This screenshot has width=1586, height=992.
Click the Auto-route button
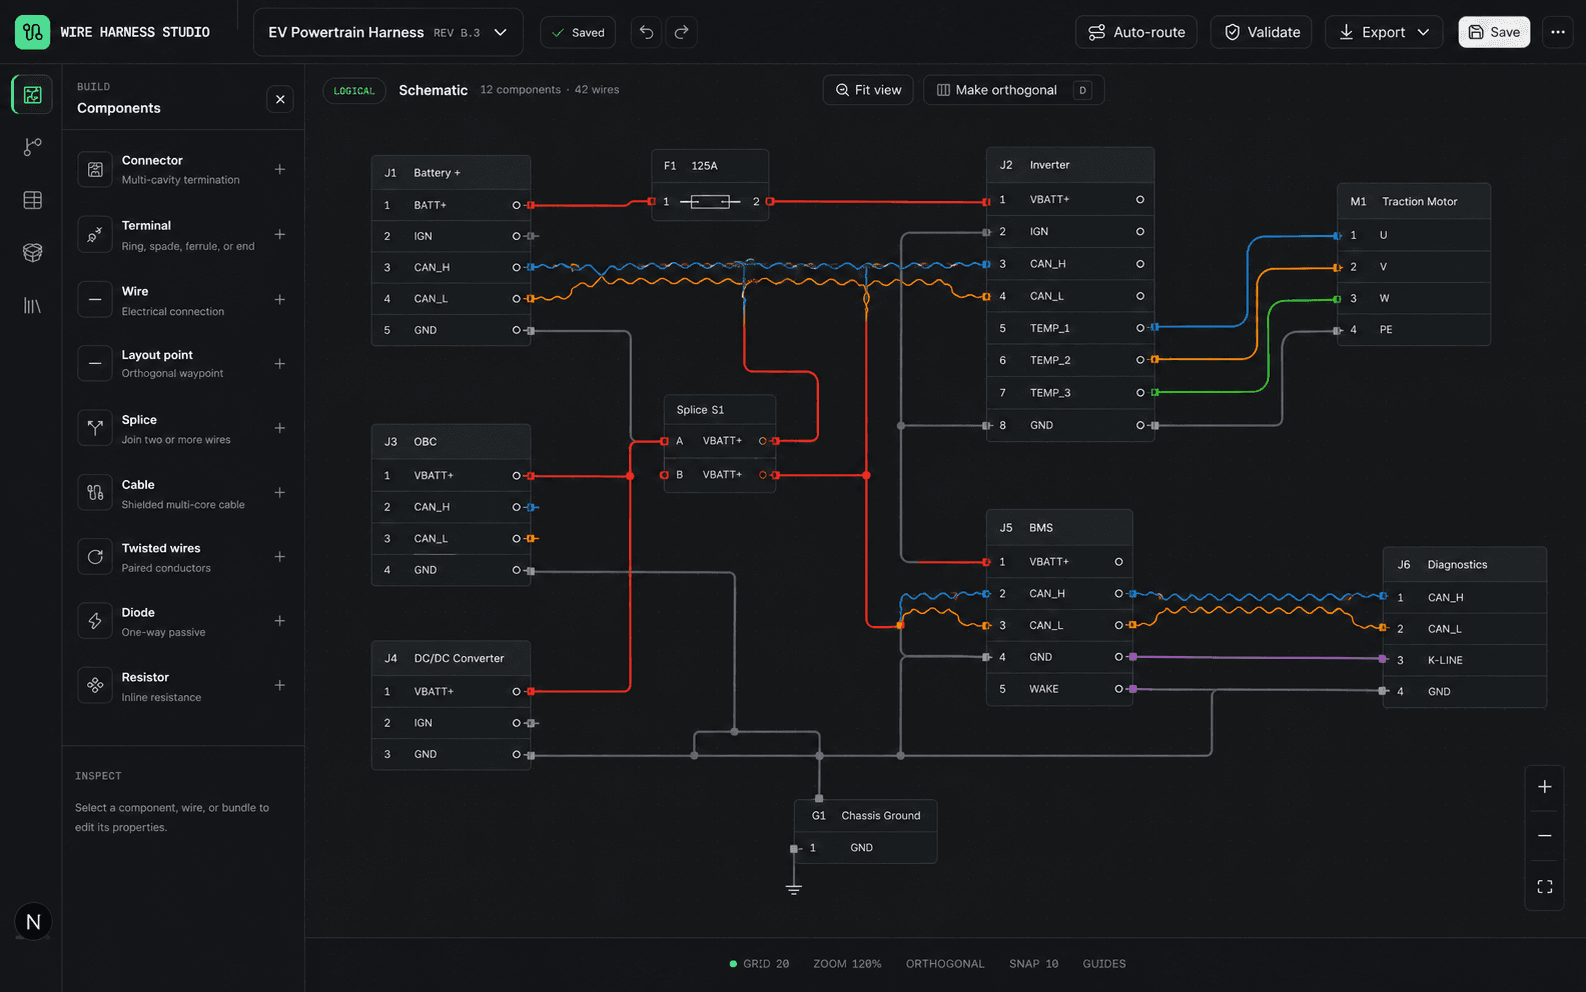[1136, 32]
